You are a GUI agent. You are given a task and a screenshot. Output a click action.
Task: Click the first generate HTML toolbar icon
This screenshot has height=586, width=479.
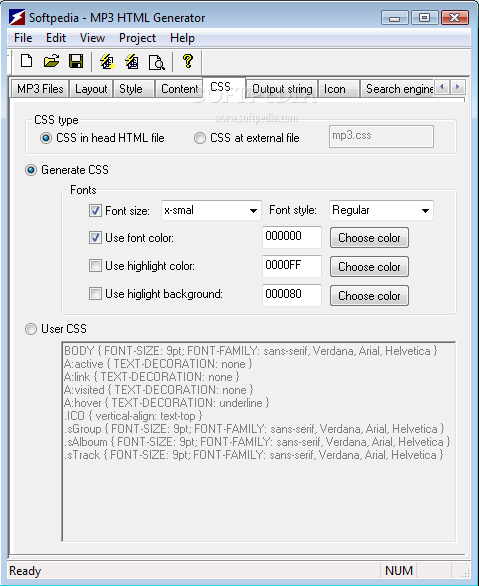(x=108, y=62)
